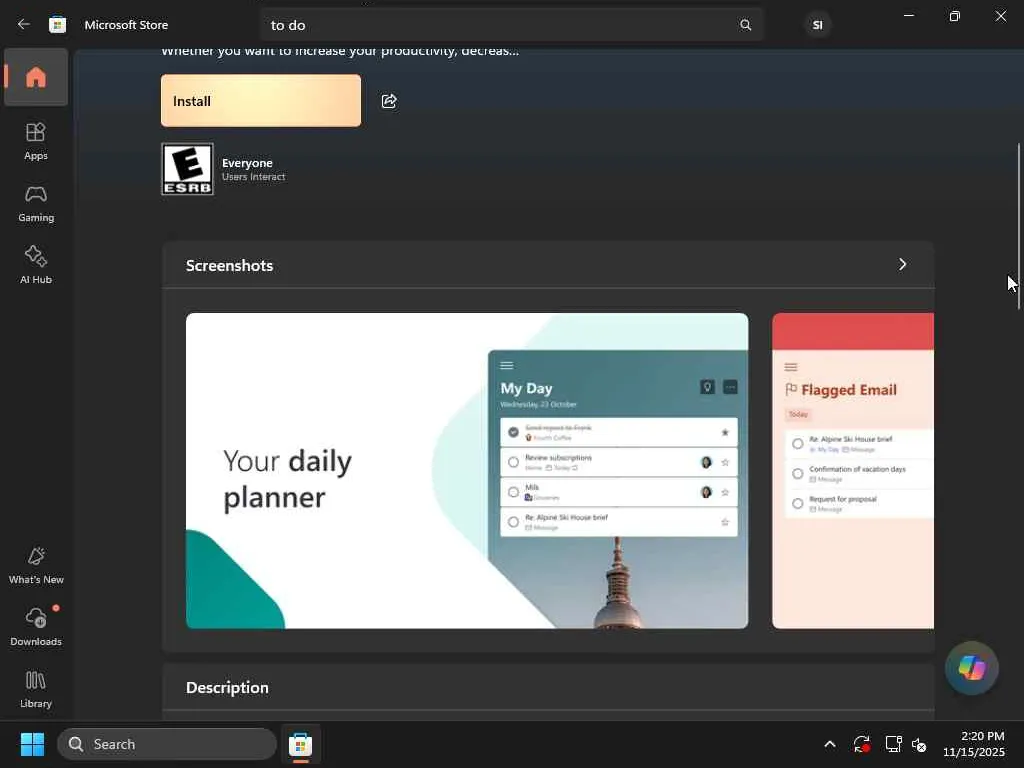The height and width of the screenshot is (768, 1024).
Task: Minimize the Microsoft Store window
Action: pos(908,16)
